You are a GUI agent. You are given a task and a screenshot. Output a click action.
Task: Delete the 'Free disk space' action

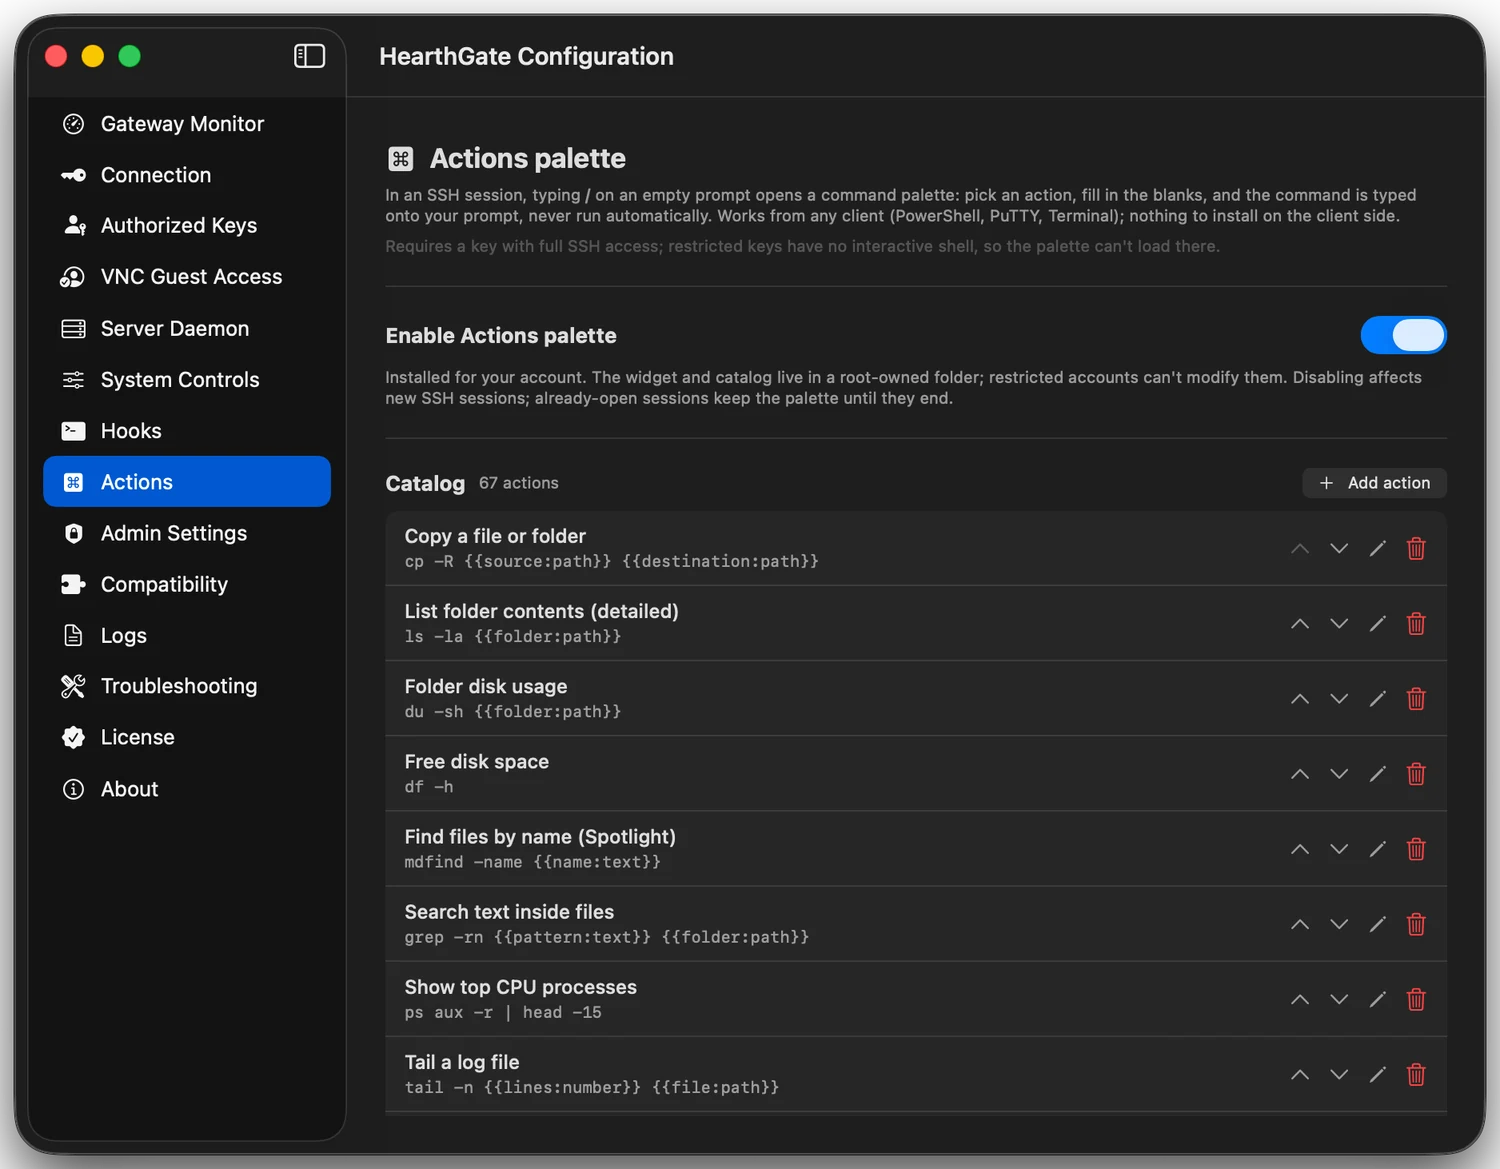(1416, 773)
